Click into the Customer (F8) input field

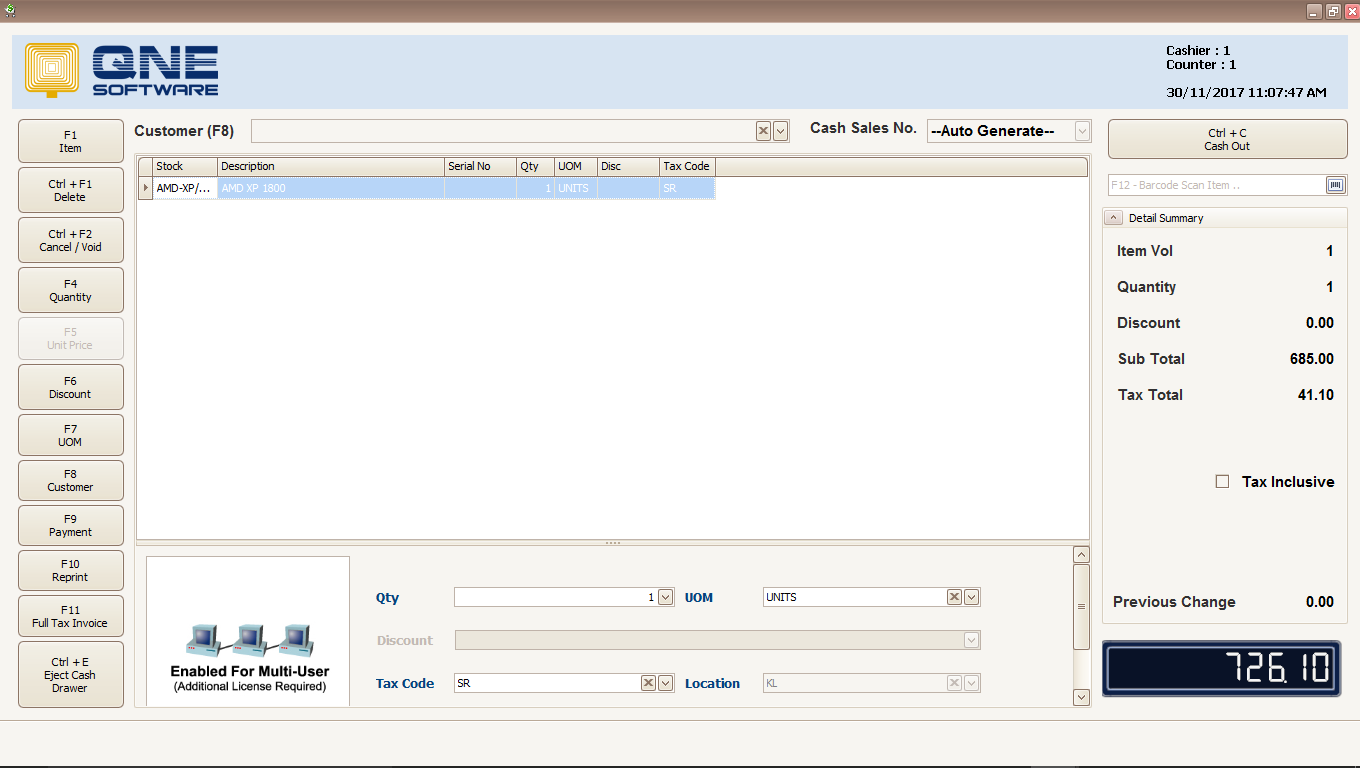[x=503, y=131]
